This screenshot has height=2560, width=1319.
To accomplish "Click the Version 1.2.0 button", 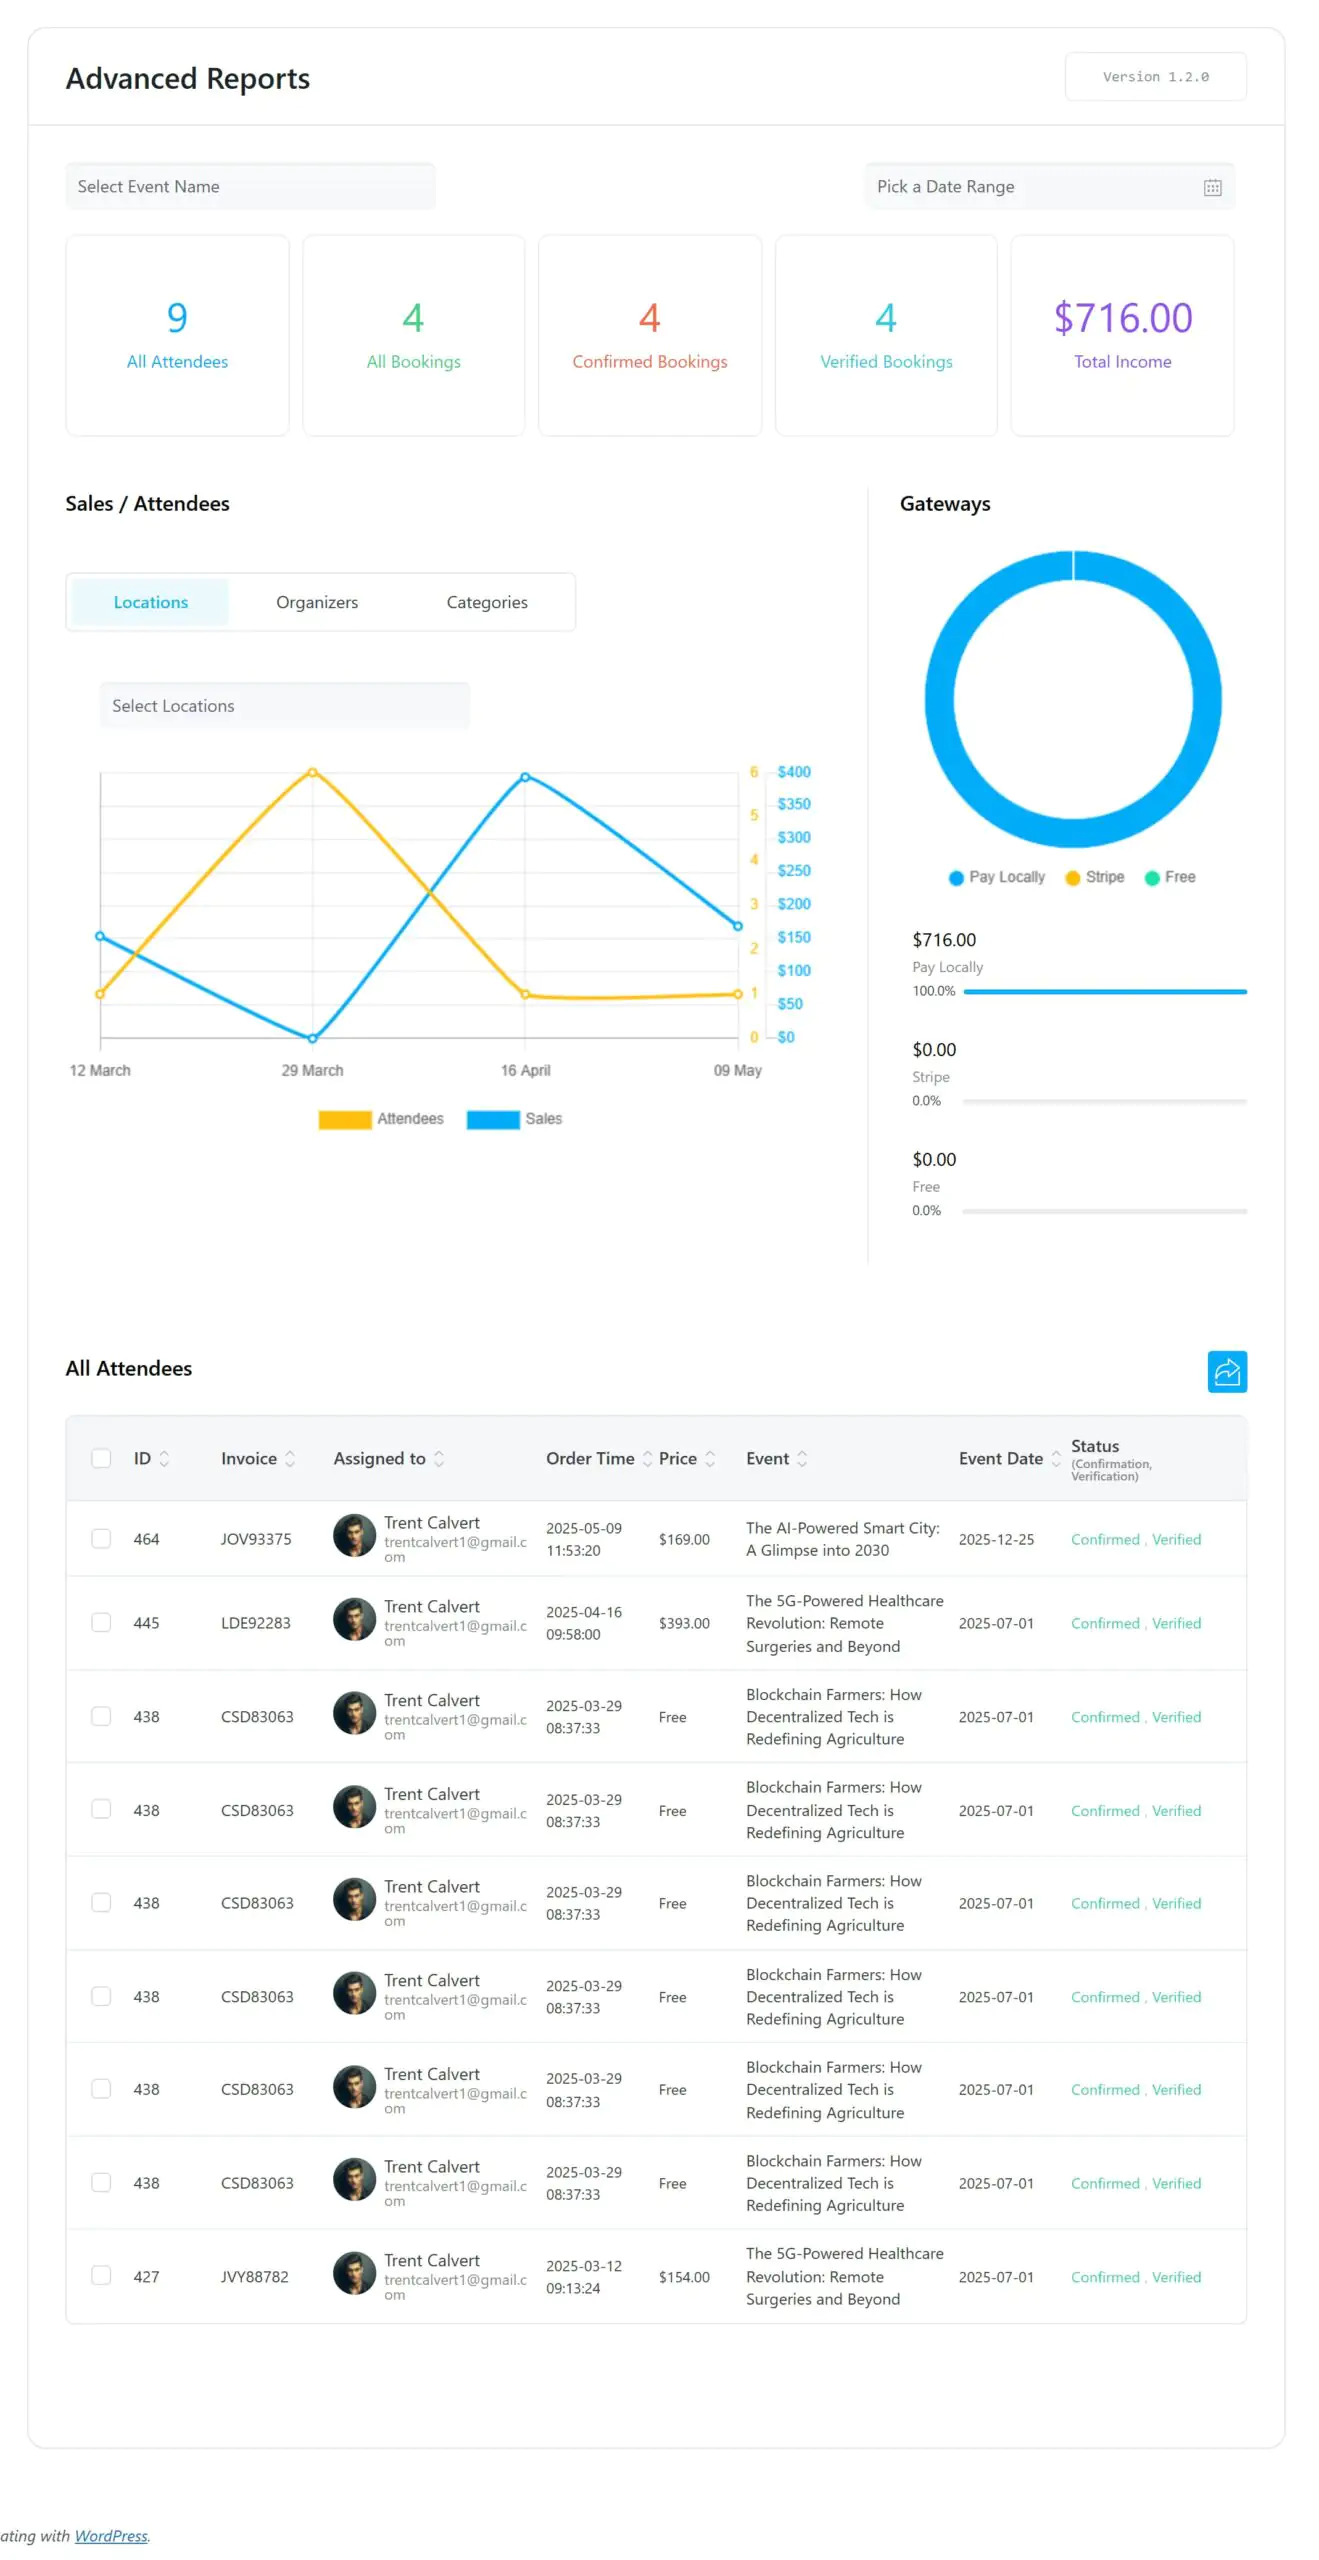I will tap(1154, 77).
